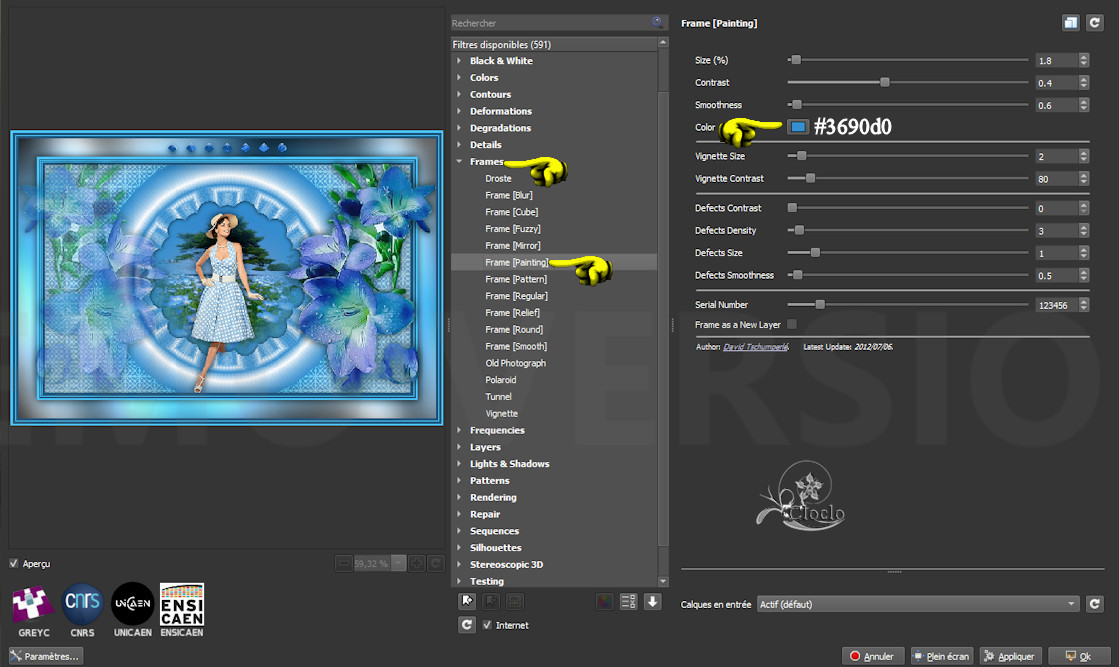Viewport: 1119px width, 667px height.
Task: Click the Appliquer button
Action: [1010, 656]
